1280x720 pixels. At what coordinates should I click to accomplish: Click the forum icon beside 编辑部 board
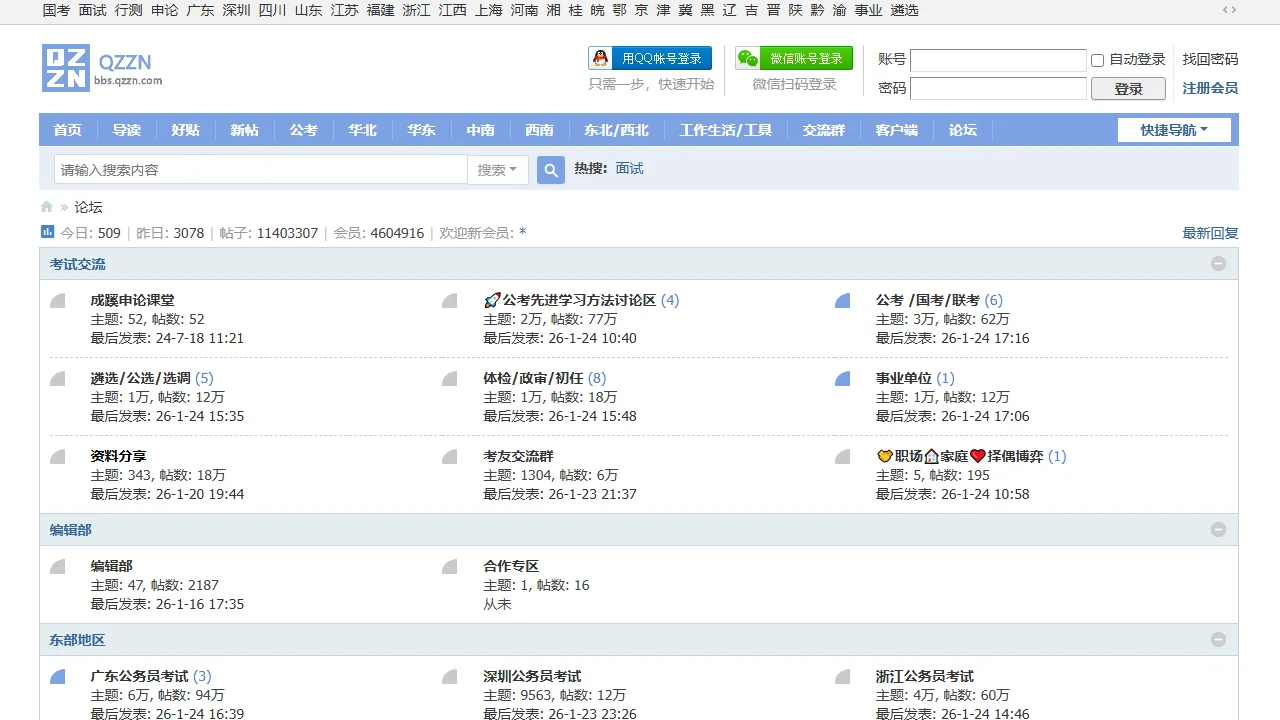58,567
